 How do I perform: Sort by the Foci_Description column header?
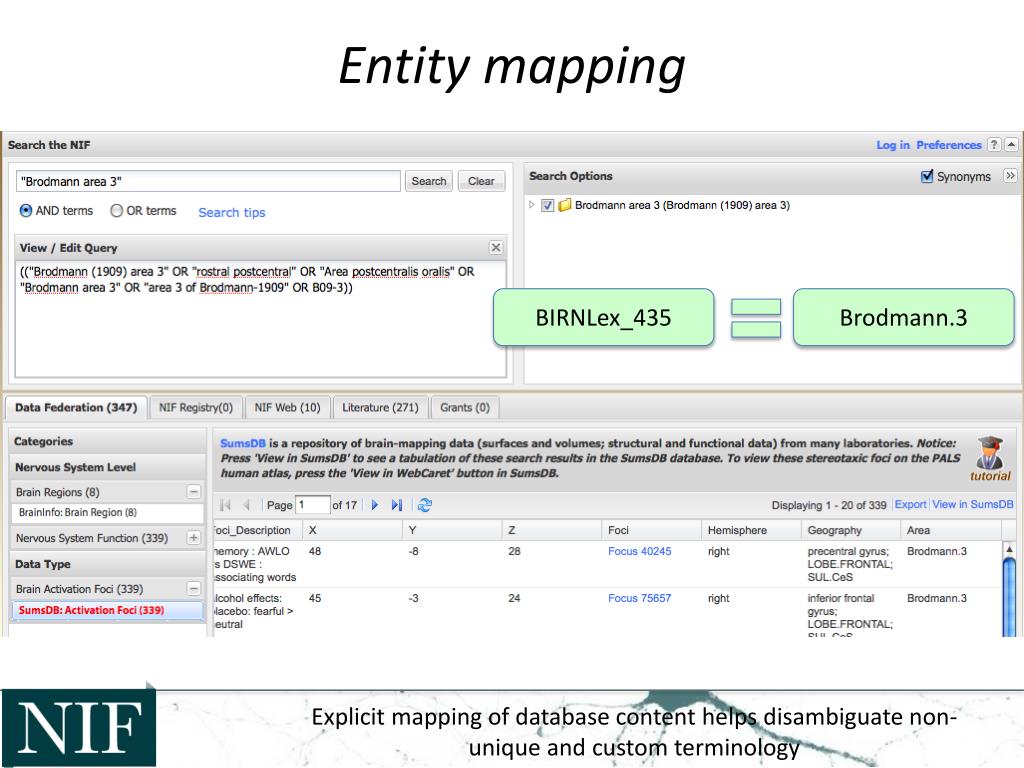pyautogui.click(x=257, y=530)
